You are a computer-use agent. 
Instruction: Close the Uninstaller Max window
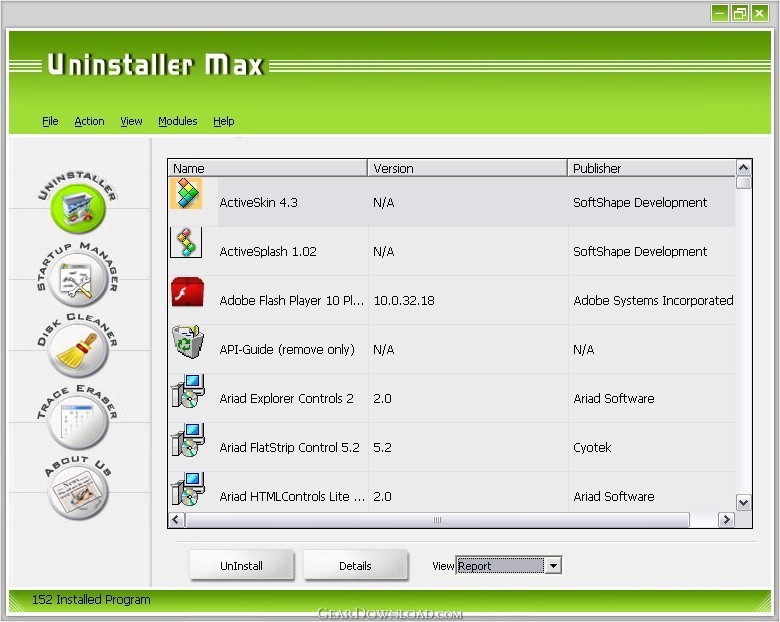pyautogui.click(x=760, y=13)
